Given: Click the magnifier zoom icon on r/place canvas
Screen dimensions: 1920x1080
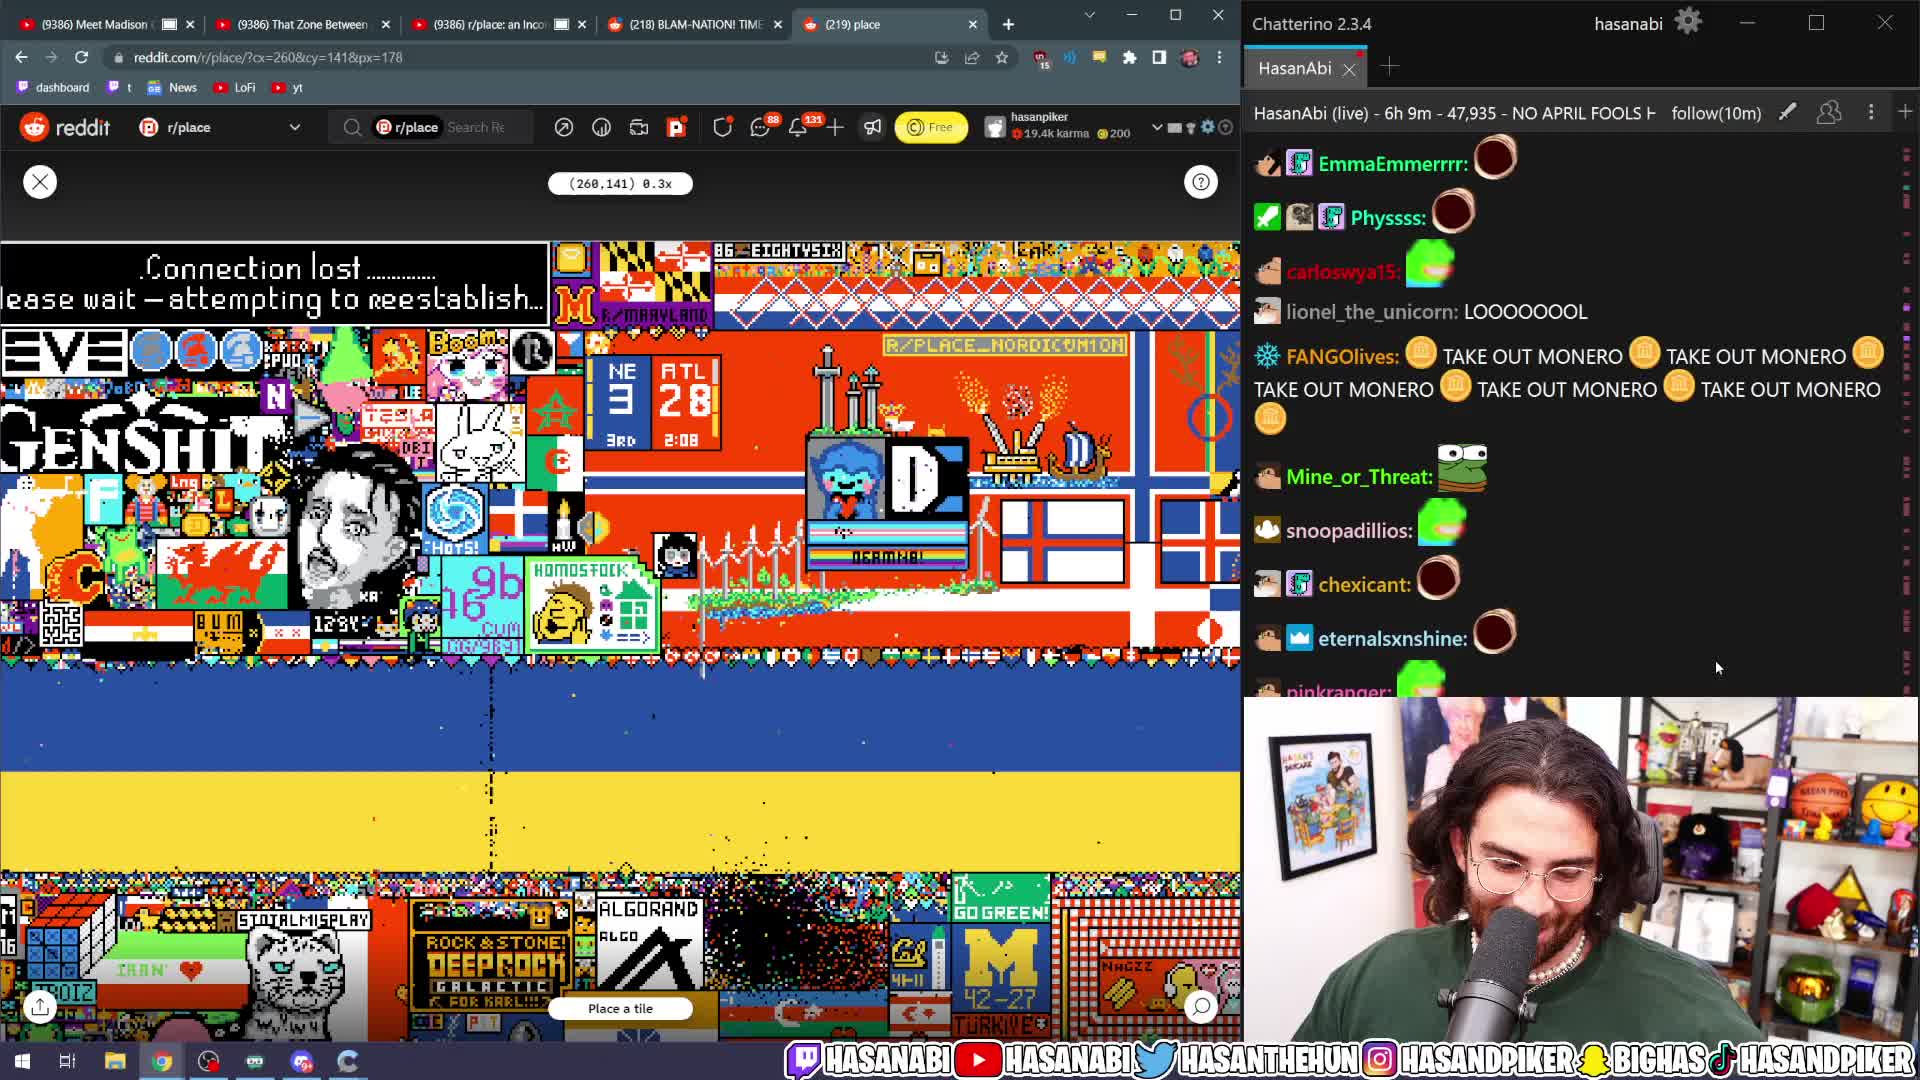Looking at the screenshot, I should click(1201, 1007).
